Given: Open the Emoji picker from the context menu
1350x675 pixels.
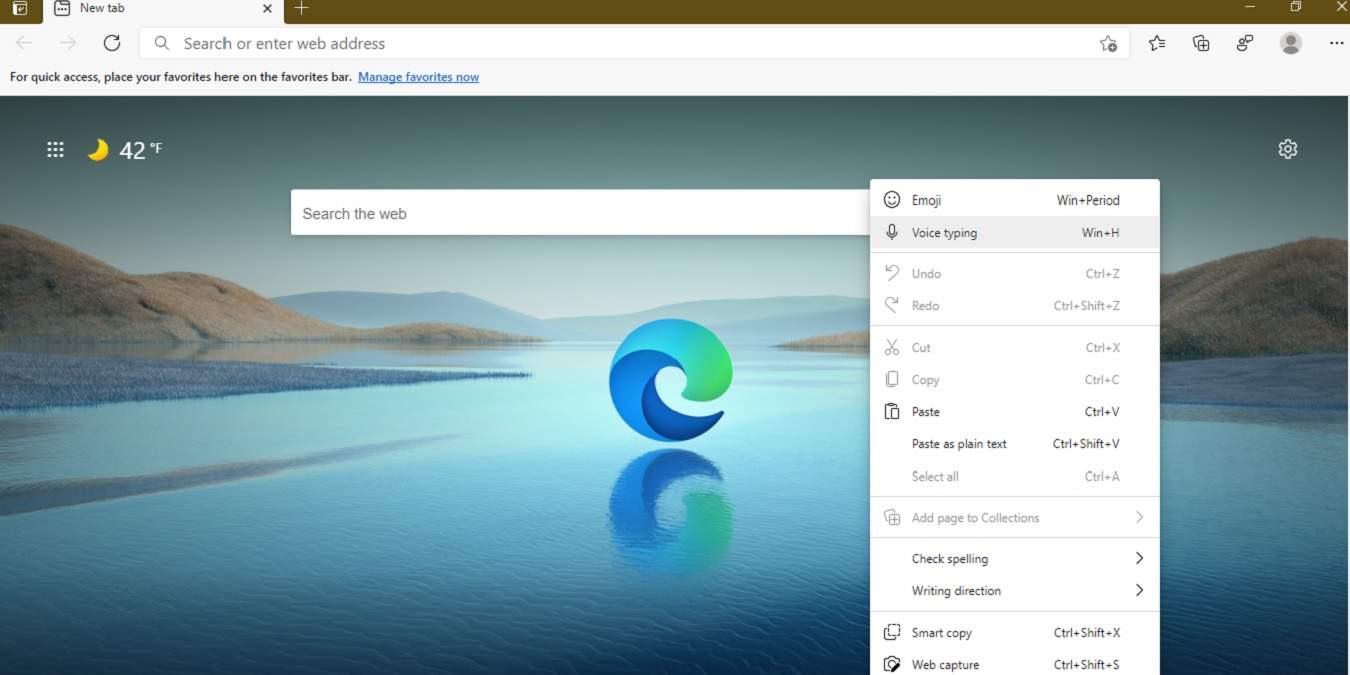Looking at the screenshot, I should pos(925,199).
